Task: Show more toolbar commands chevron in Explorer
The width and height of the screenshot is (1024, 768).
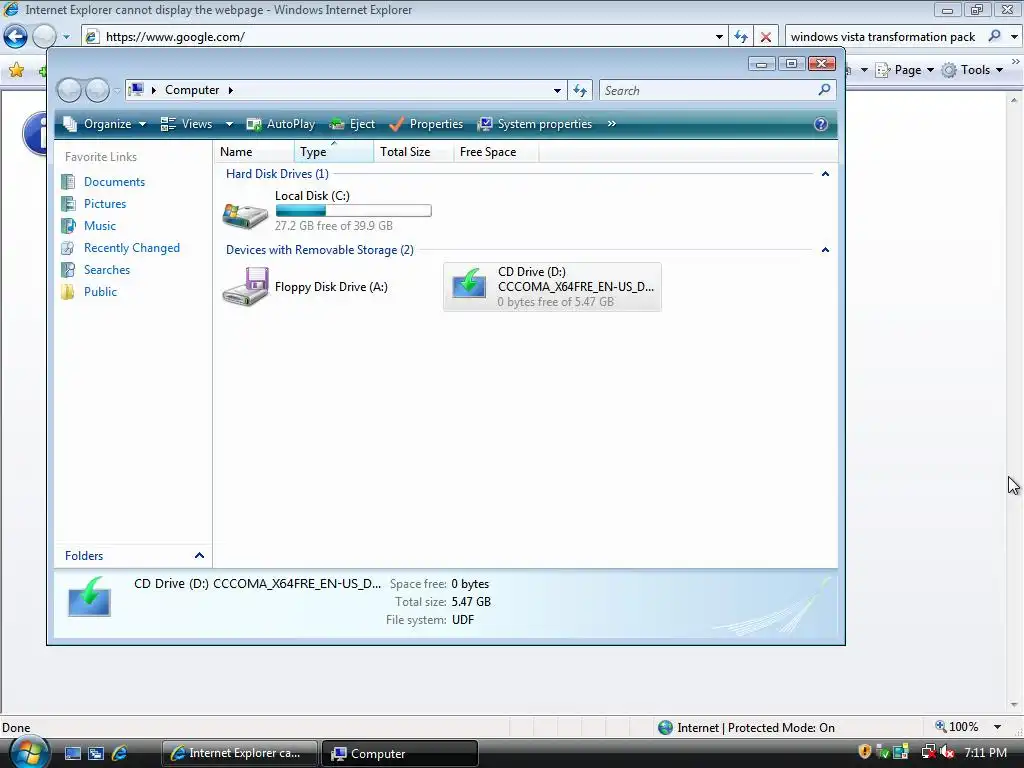Action: [611, 124]
